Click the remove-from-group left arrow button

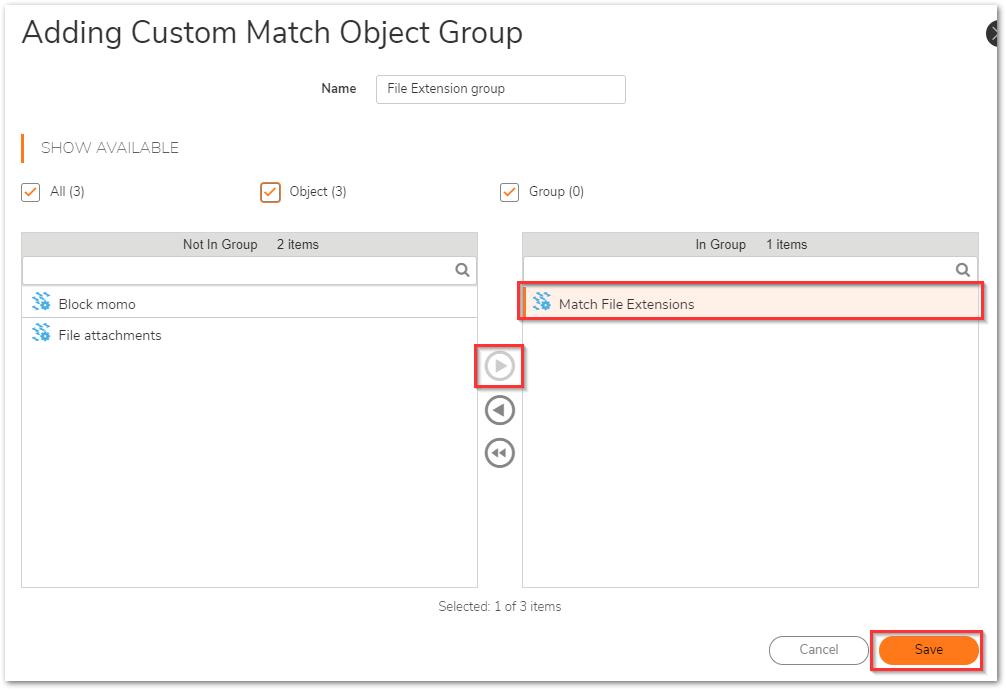tap(499, 410)
